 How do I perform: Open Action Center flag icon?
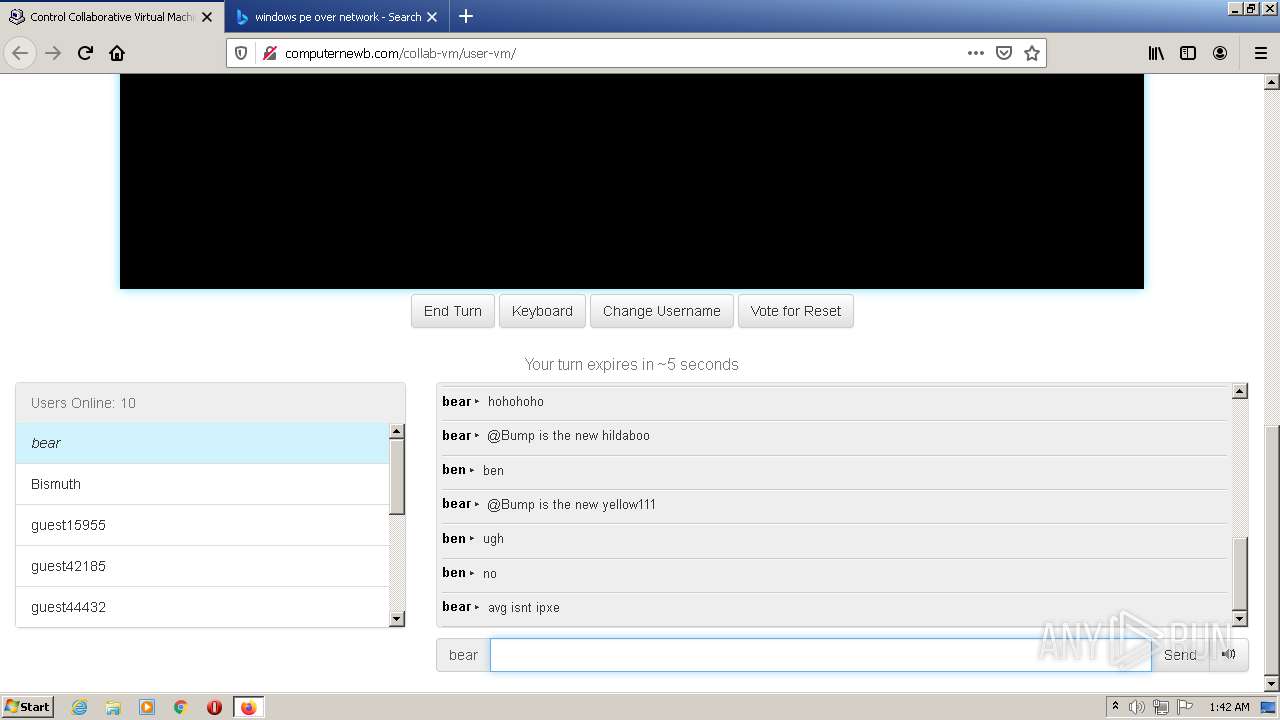1183,707
